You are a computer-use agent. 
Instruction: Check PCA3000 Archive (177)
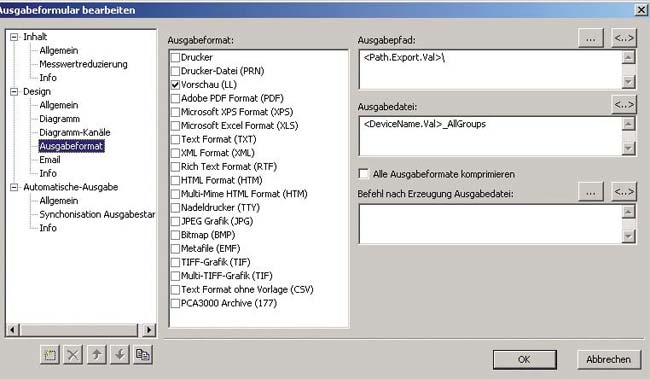tap(175, 304)
